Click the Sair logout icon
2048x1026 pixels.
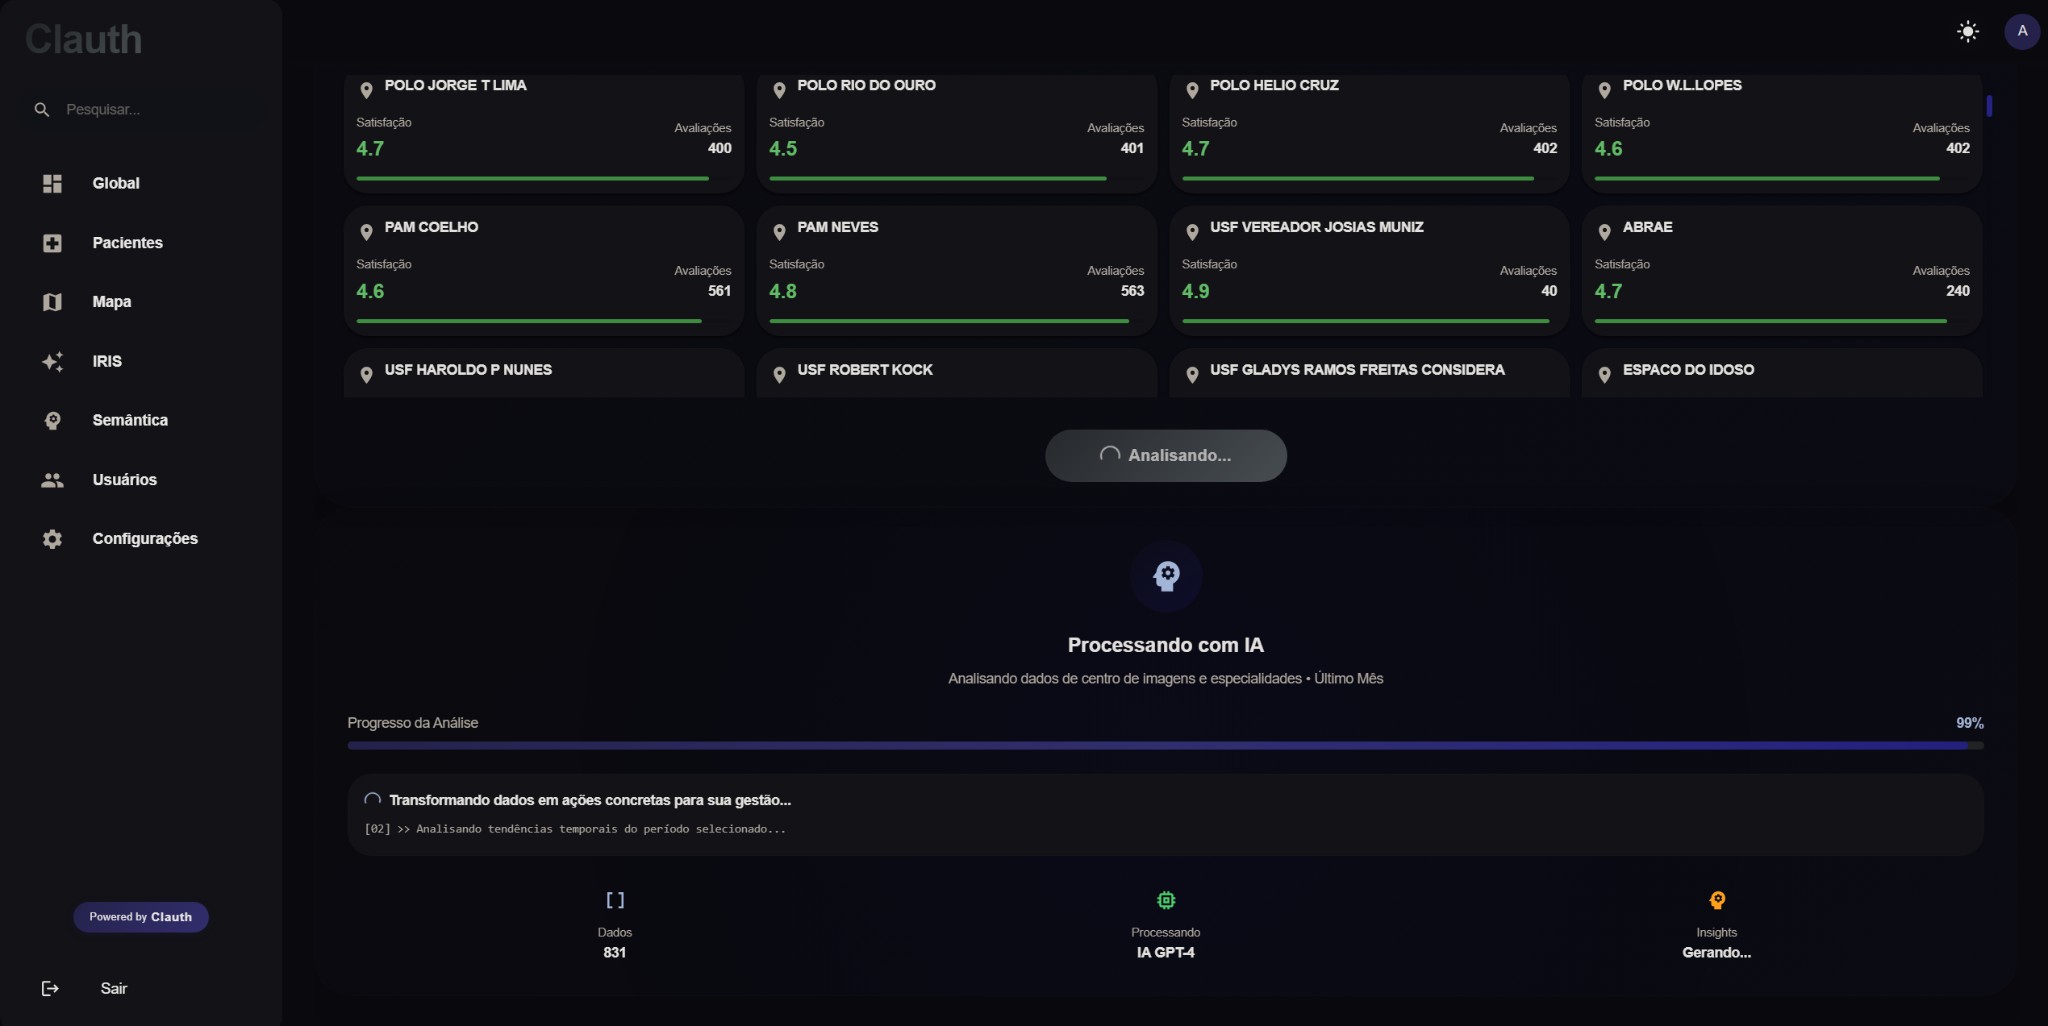[50, 989]
